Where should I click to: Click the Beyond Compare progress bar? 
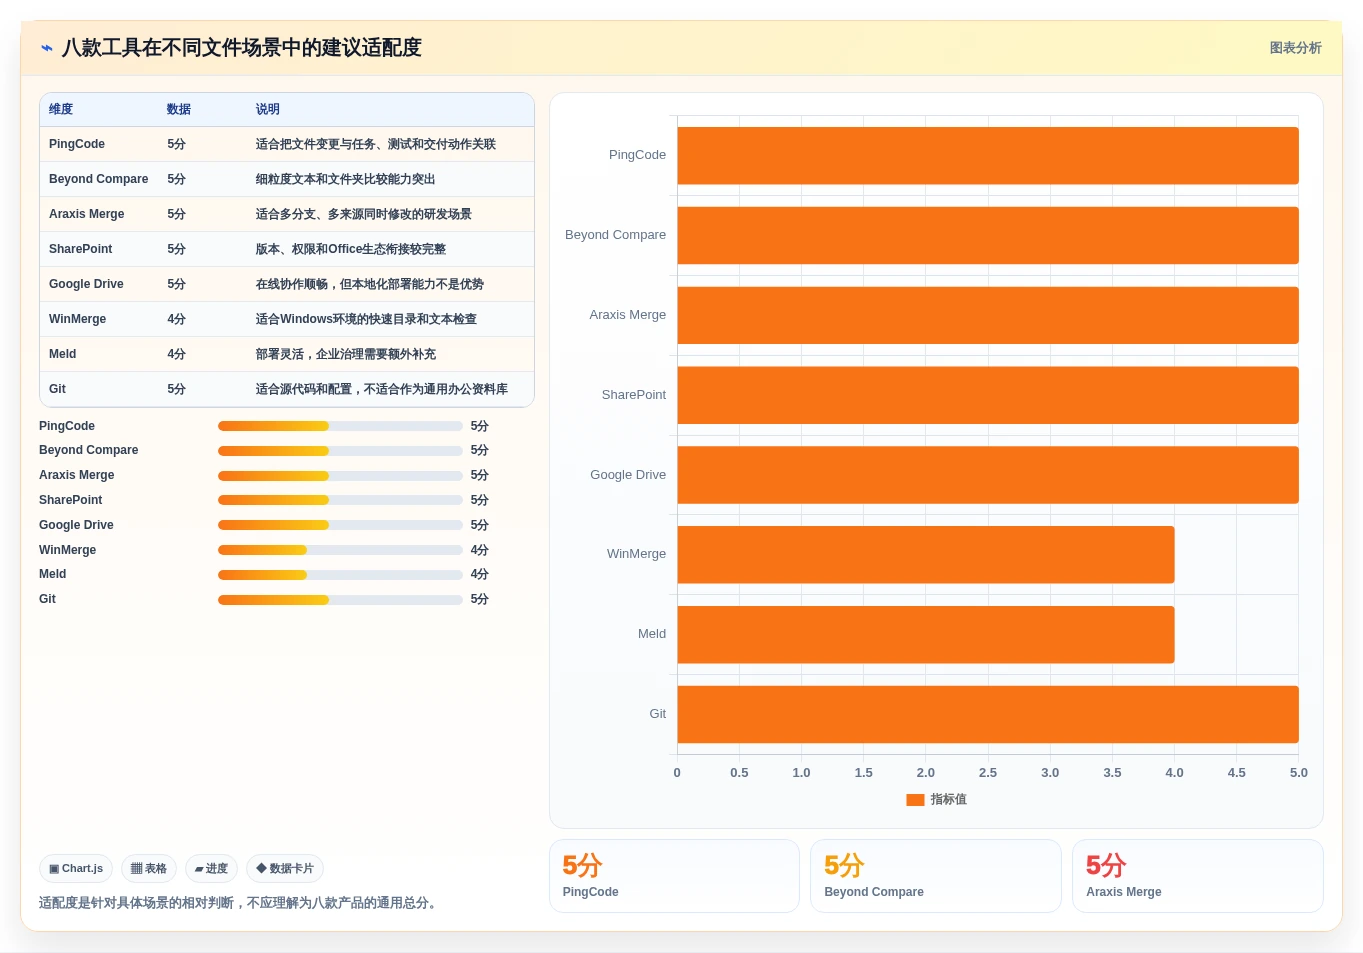coord(340,451)
